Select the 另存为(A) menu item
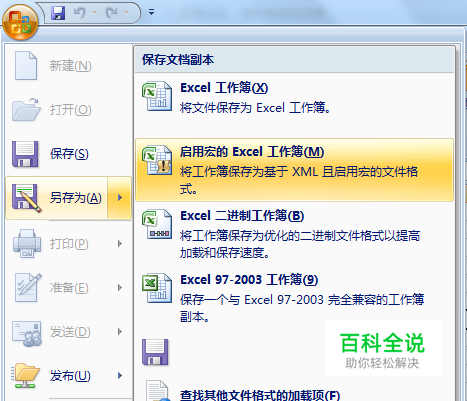Viewport: 467px width, 401px height. pyautogui.click(x=57, y=198)
